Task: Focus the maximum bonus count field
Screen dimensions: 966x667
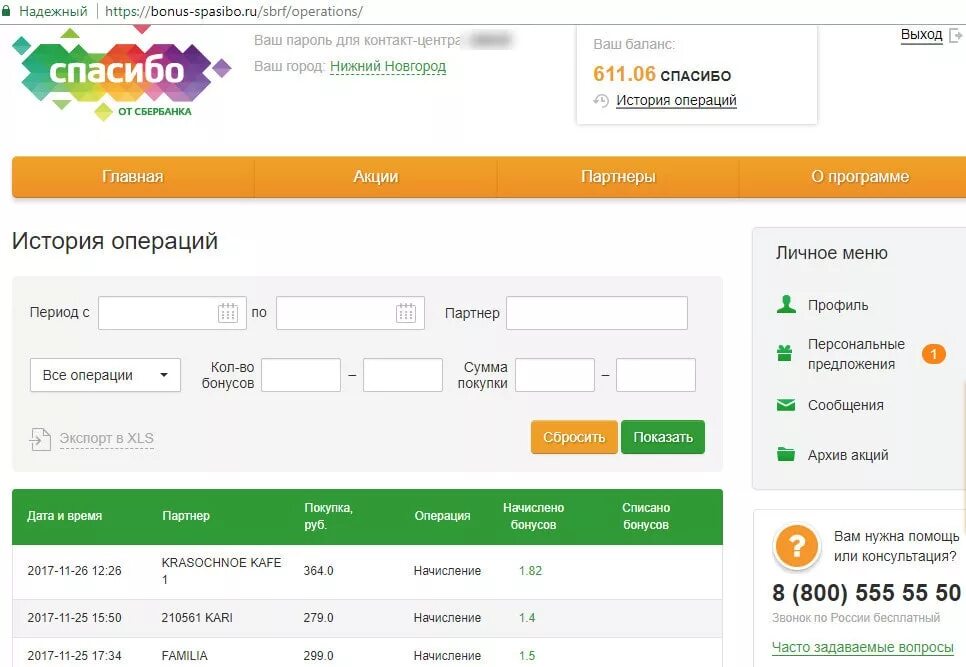Action: tap(403, 375)
